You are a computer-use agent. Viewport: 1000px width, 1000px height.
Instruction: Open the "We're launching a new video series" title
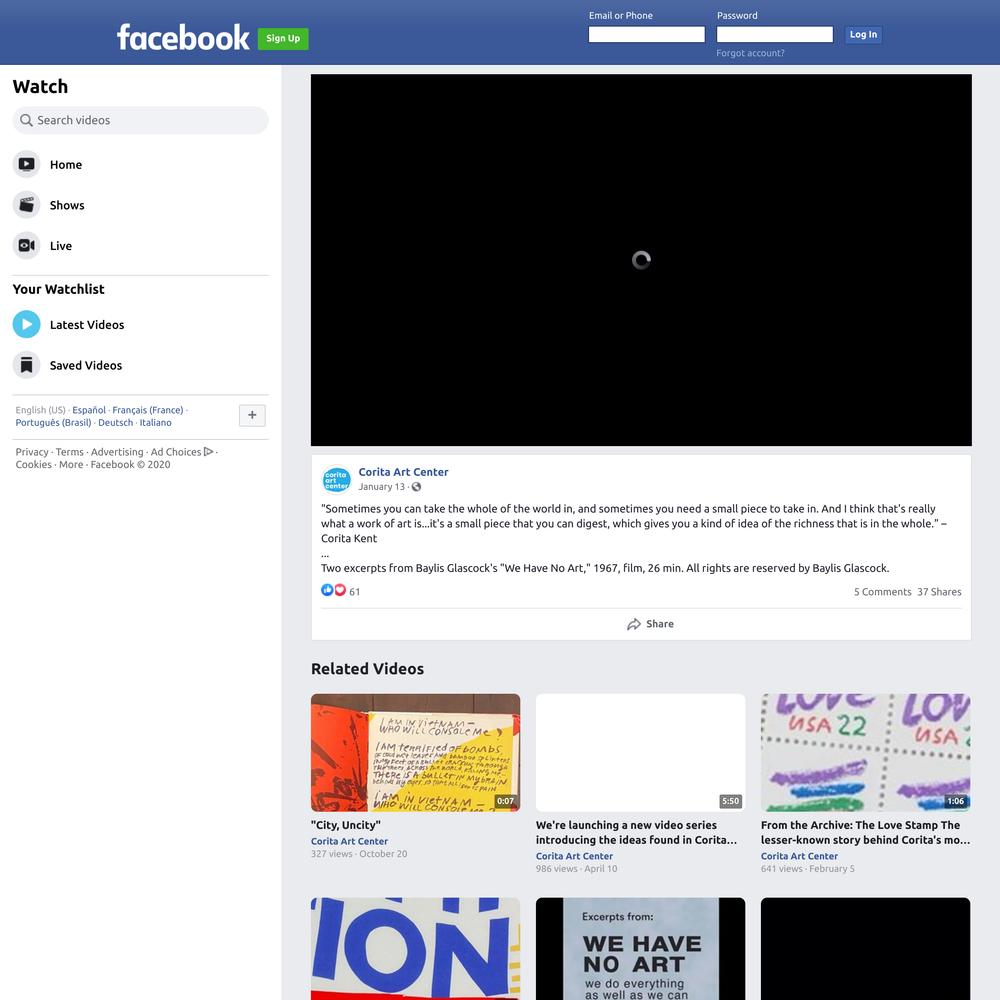click(636, 832)
